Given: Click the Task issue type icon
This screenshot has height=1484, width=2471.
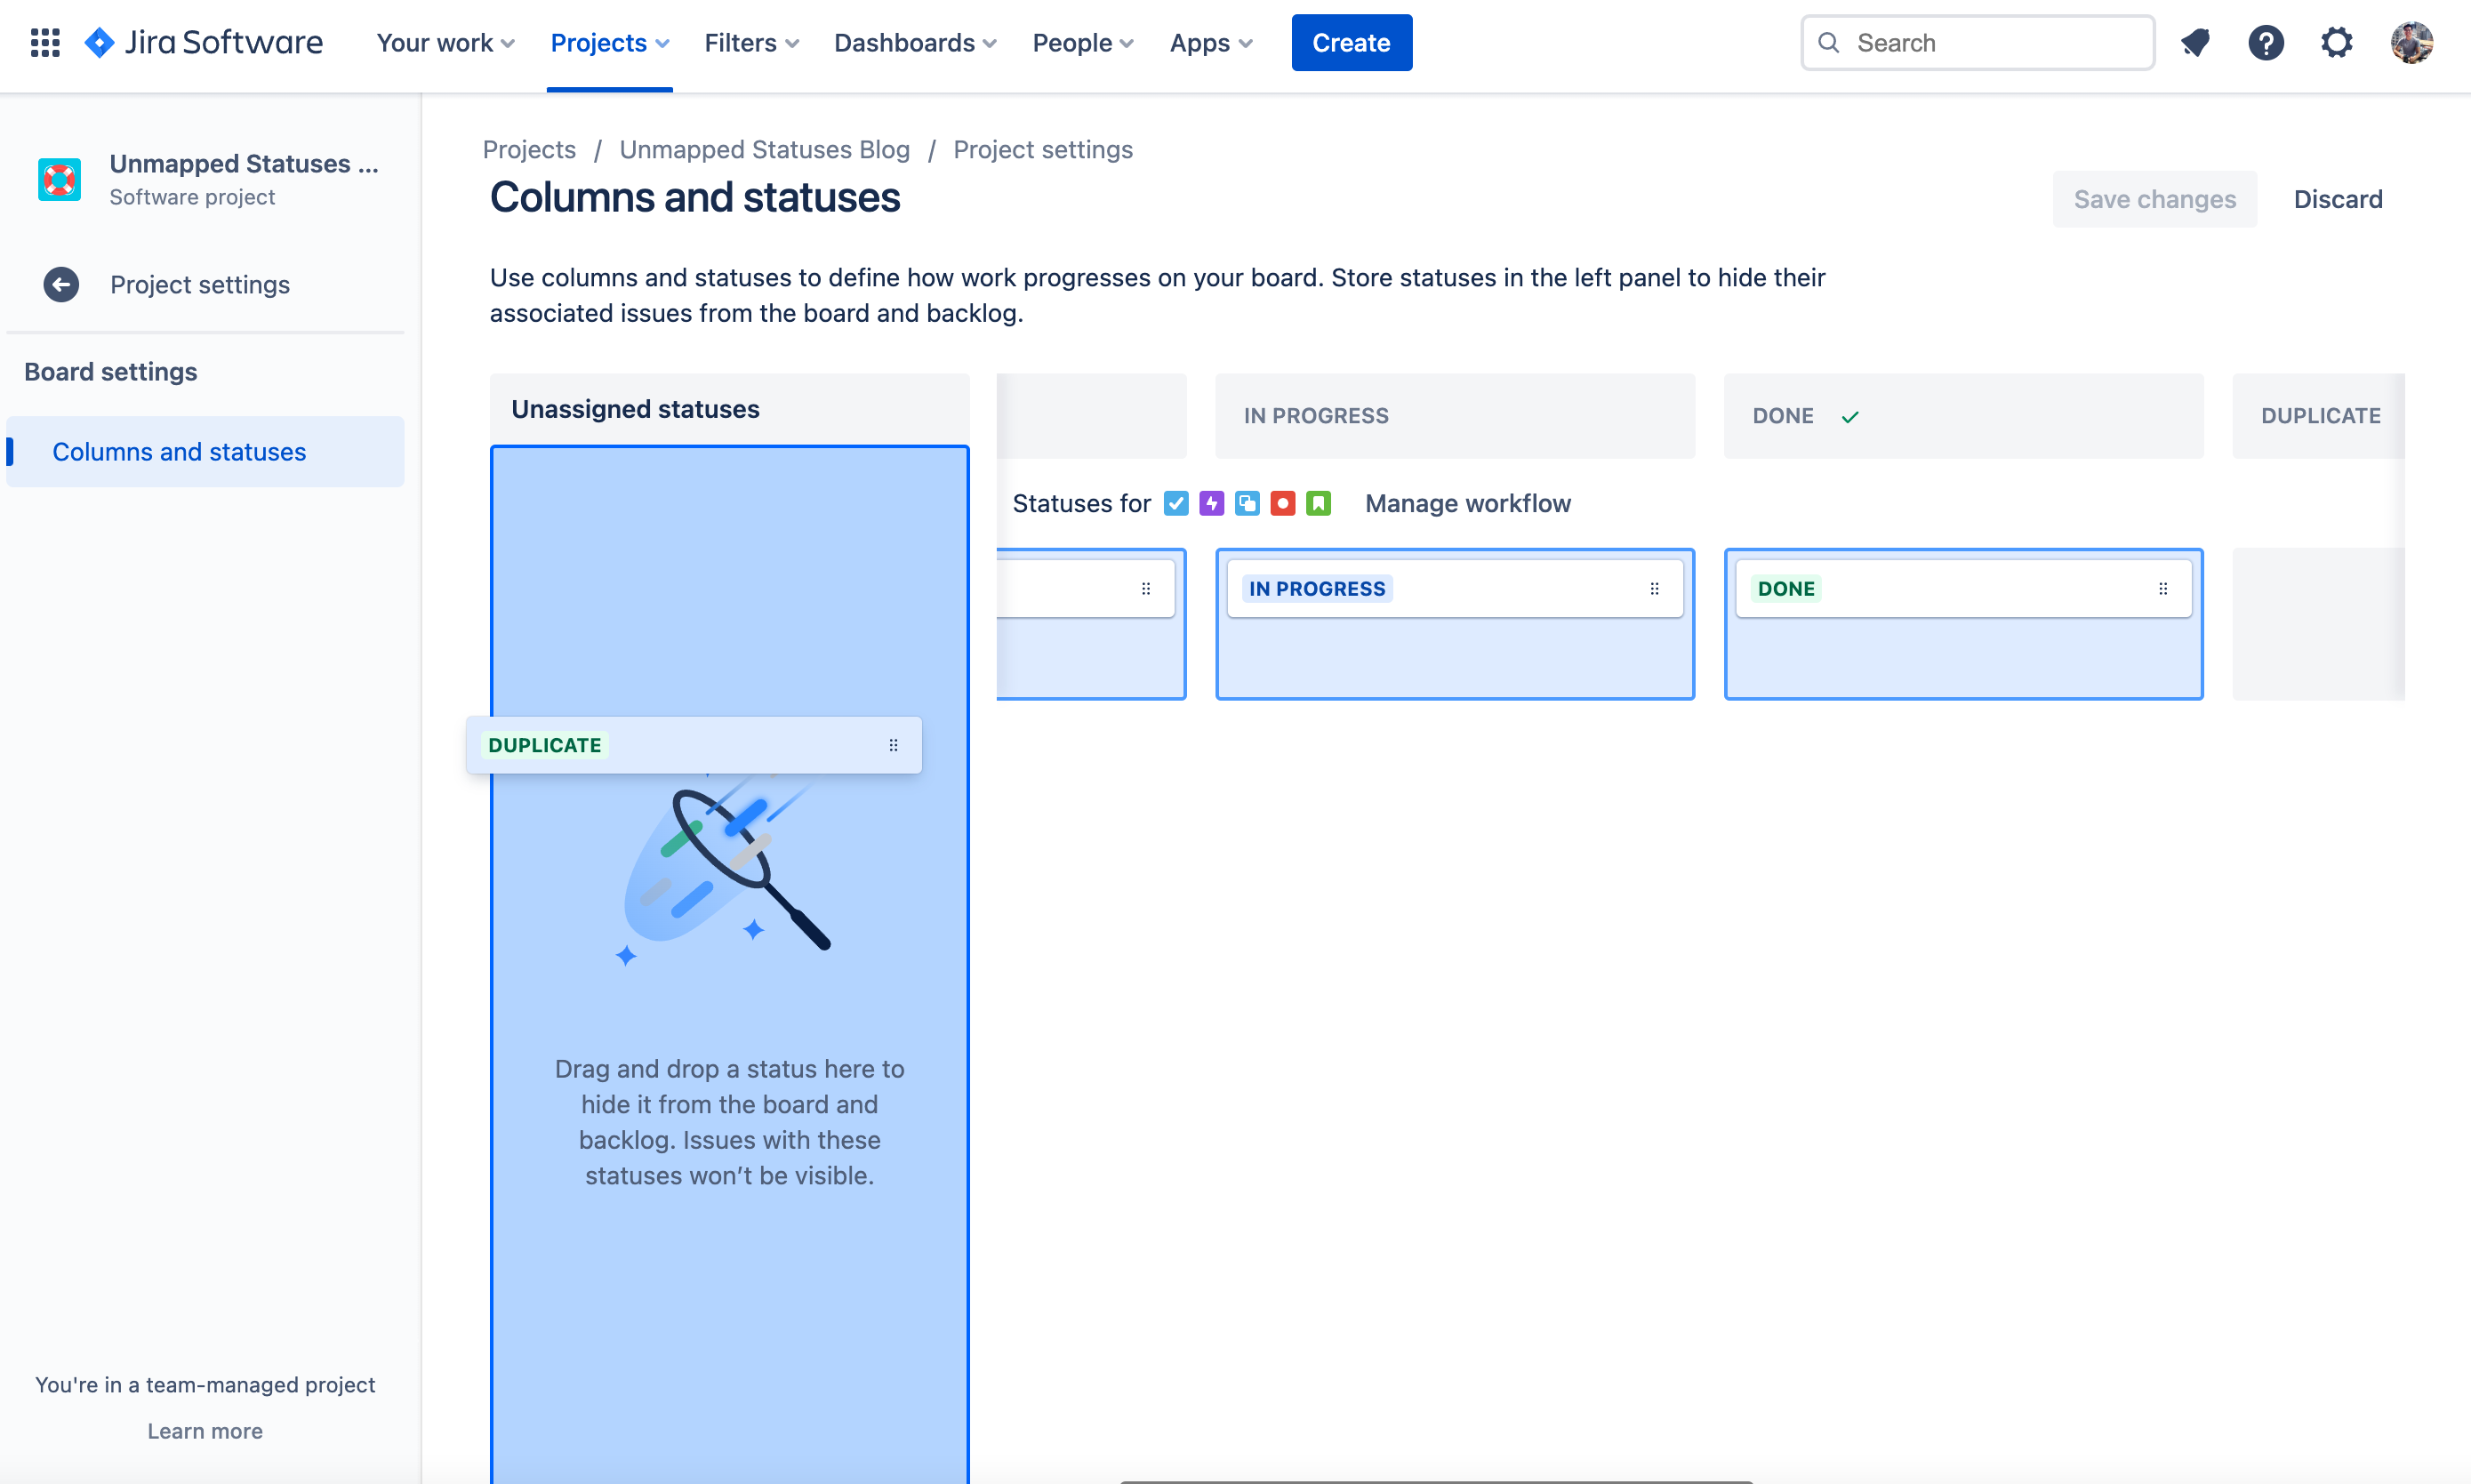Looking at the screenshot, I should (x=1176, y=503).
